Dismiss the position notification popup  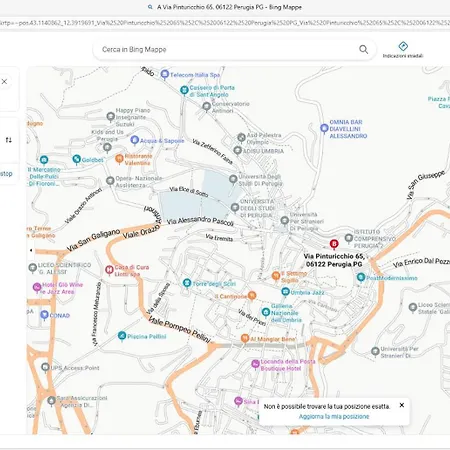402,405
